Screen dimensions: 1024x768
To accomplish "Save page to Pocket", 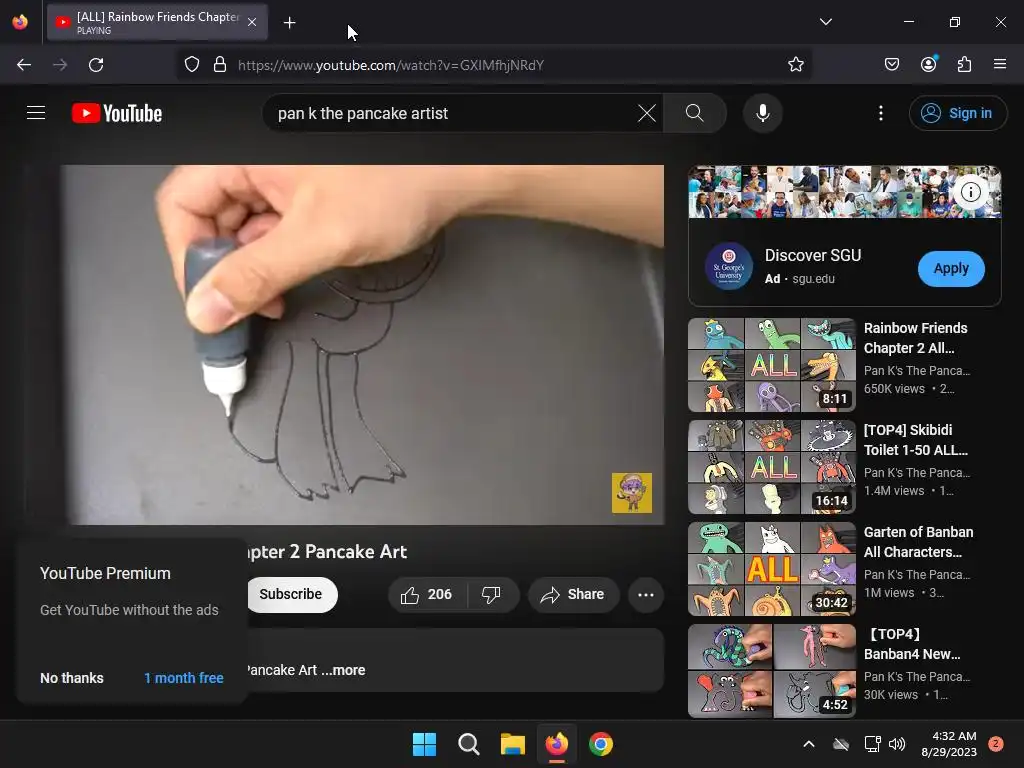I will pyautogui.click(x=891, y=65).
